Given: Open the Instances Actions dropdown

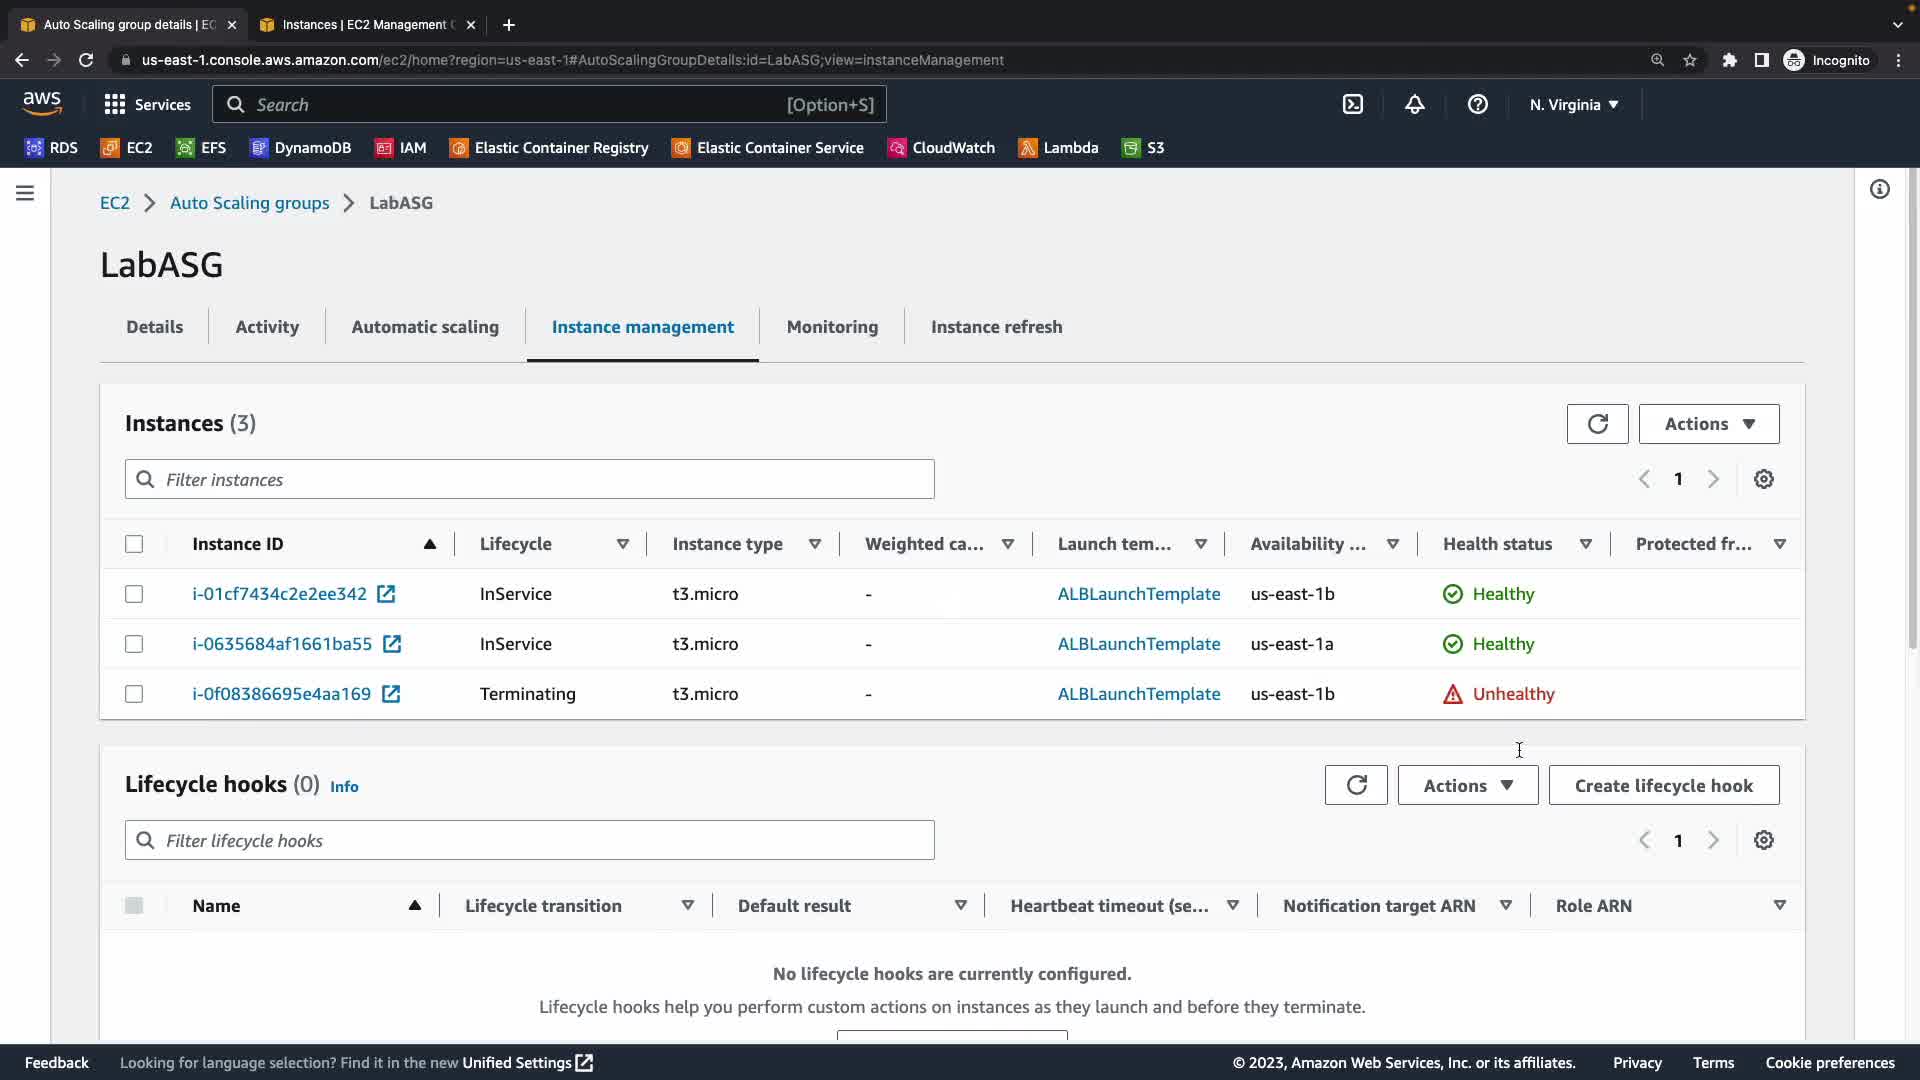Looking at the screenshot, I should (x=1708, y=424).
